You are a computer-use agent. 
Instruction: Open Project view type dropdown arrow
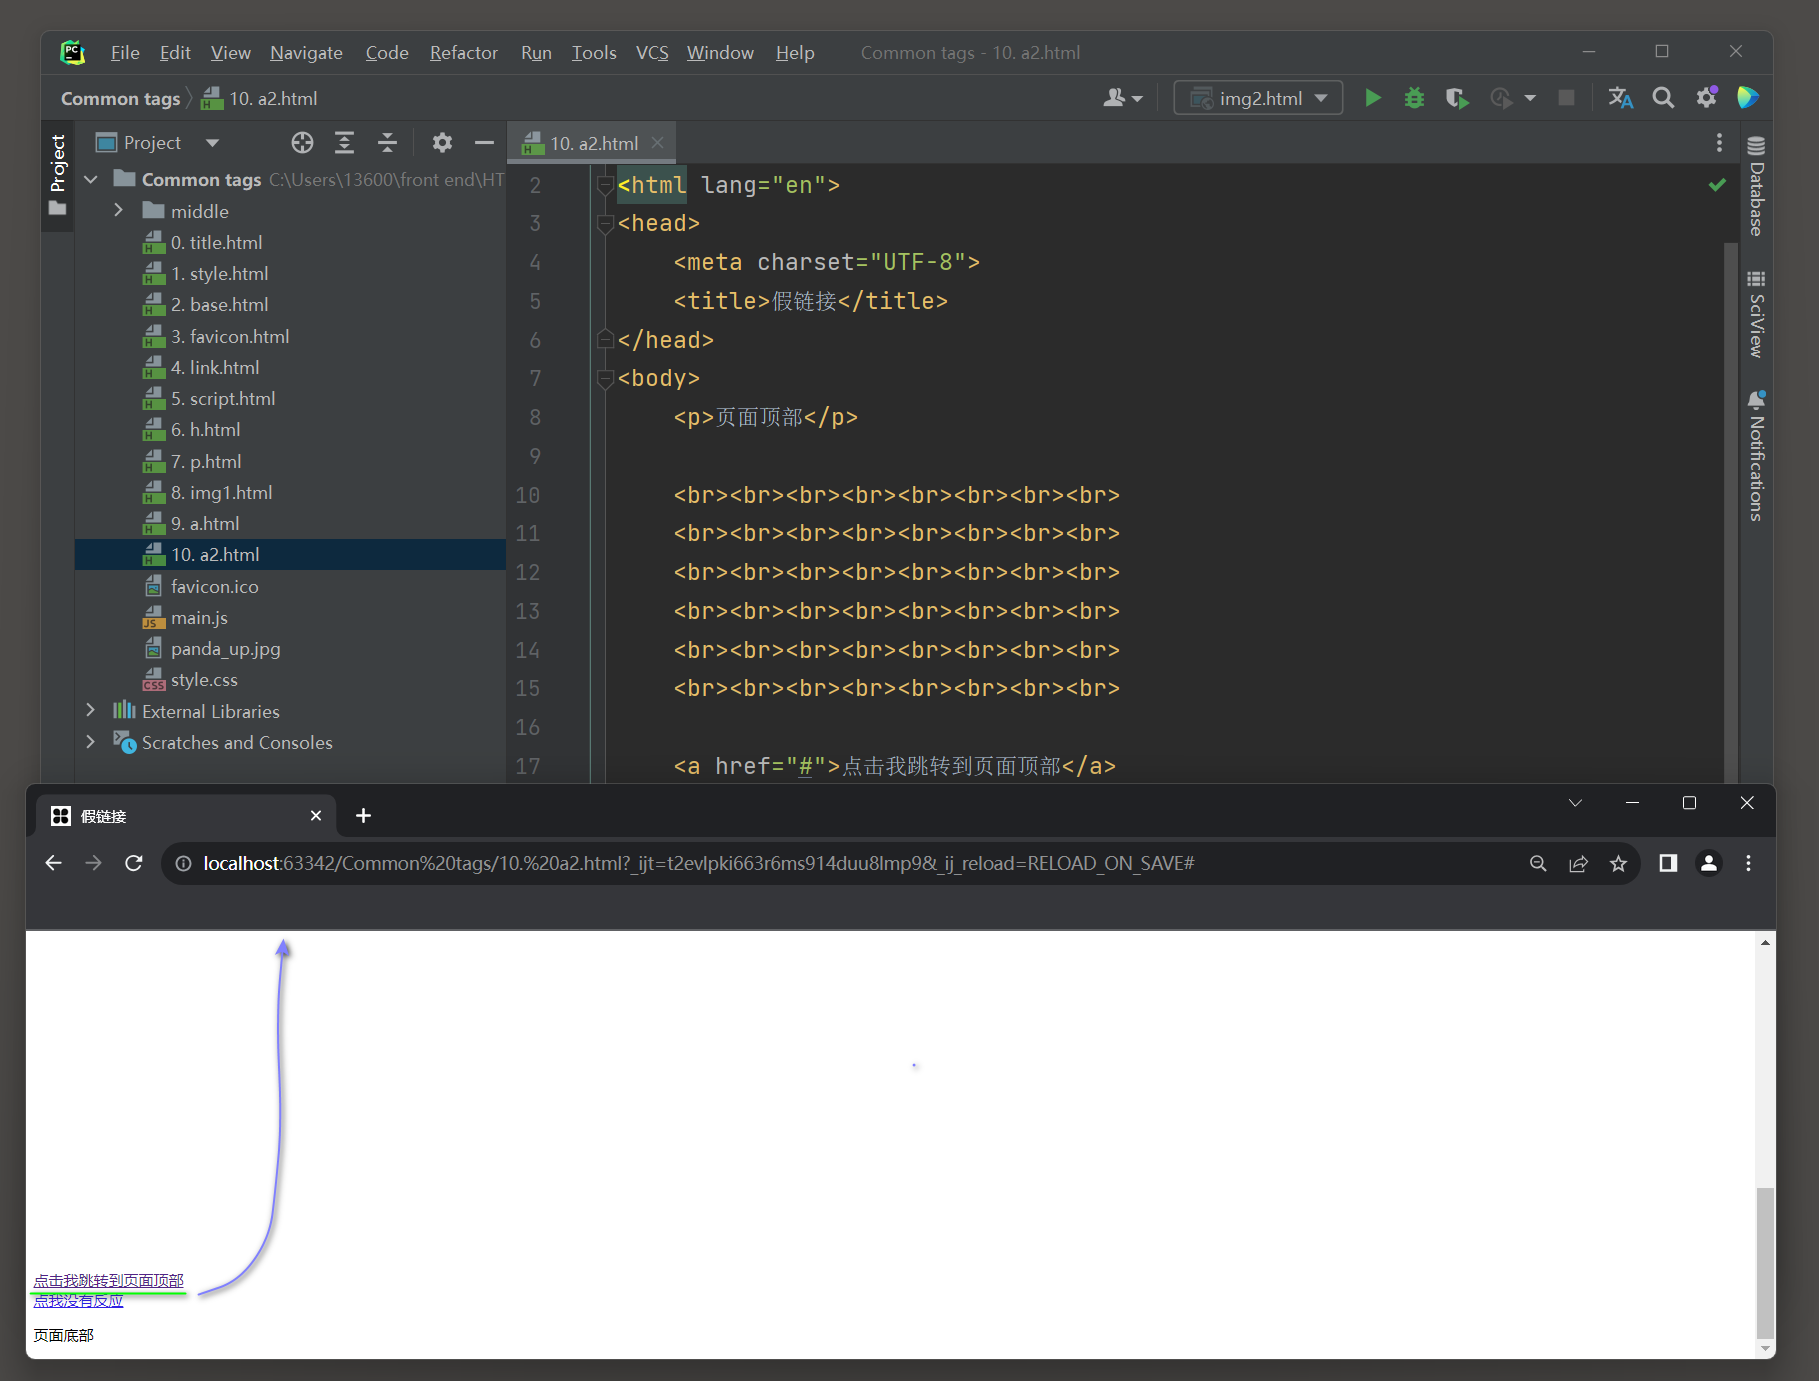click(212, 143)
